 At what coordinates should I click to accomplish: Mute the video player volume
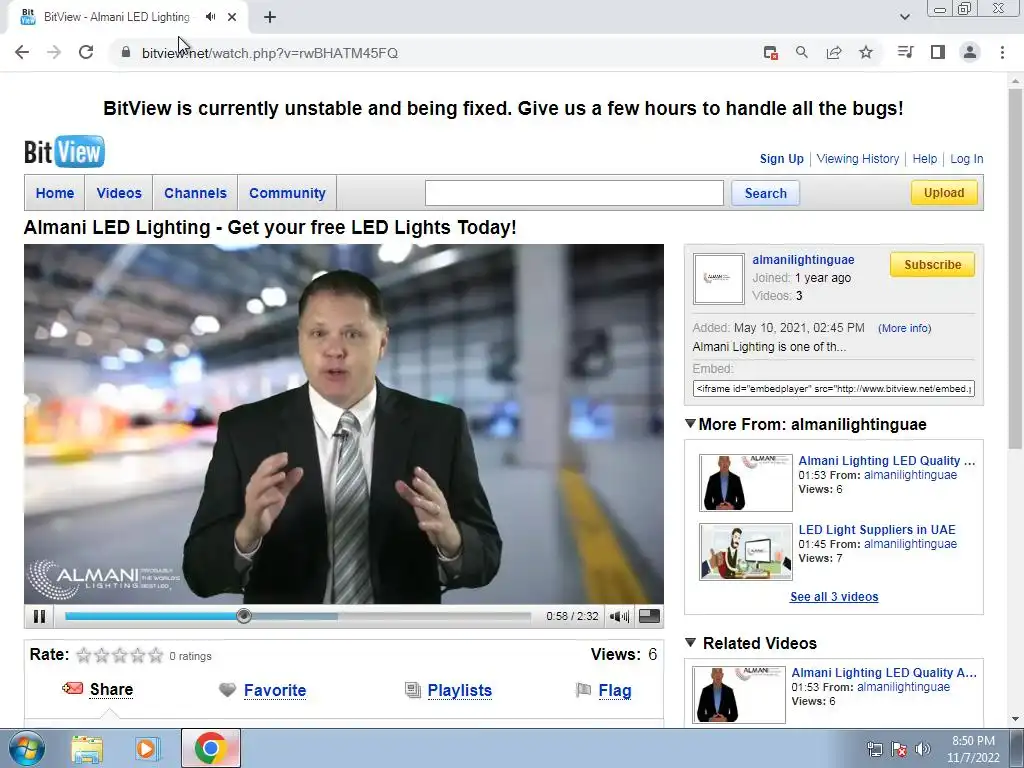[x=618, y=616]
